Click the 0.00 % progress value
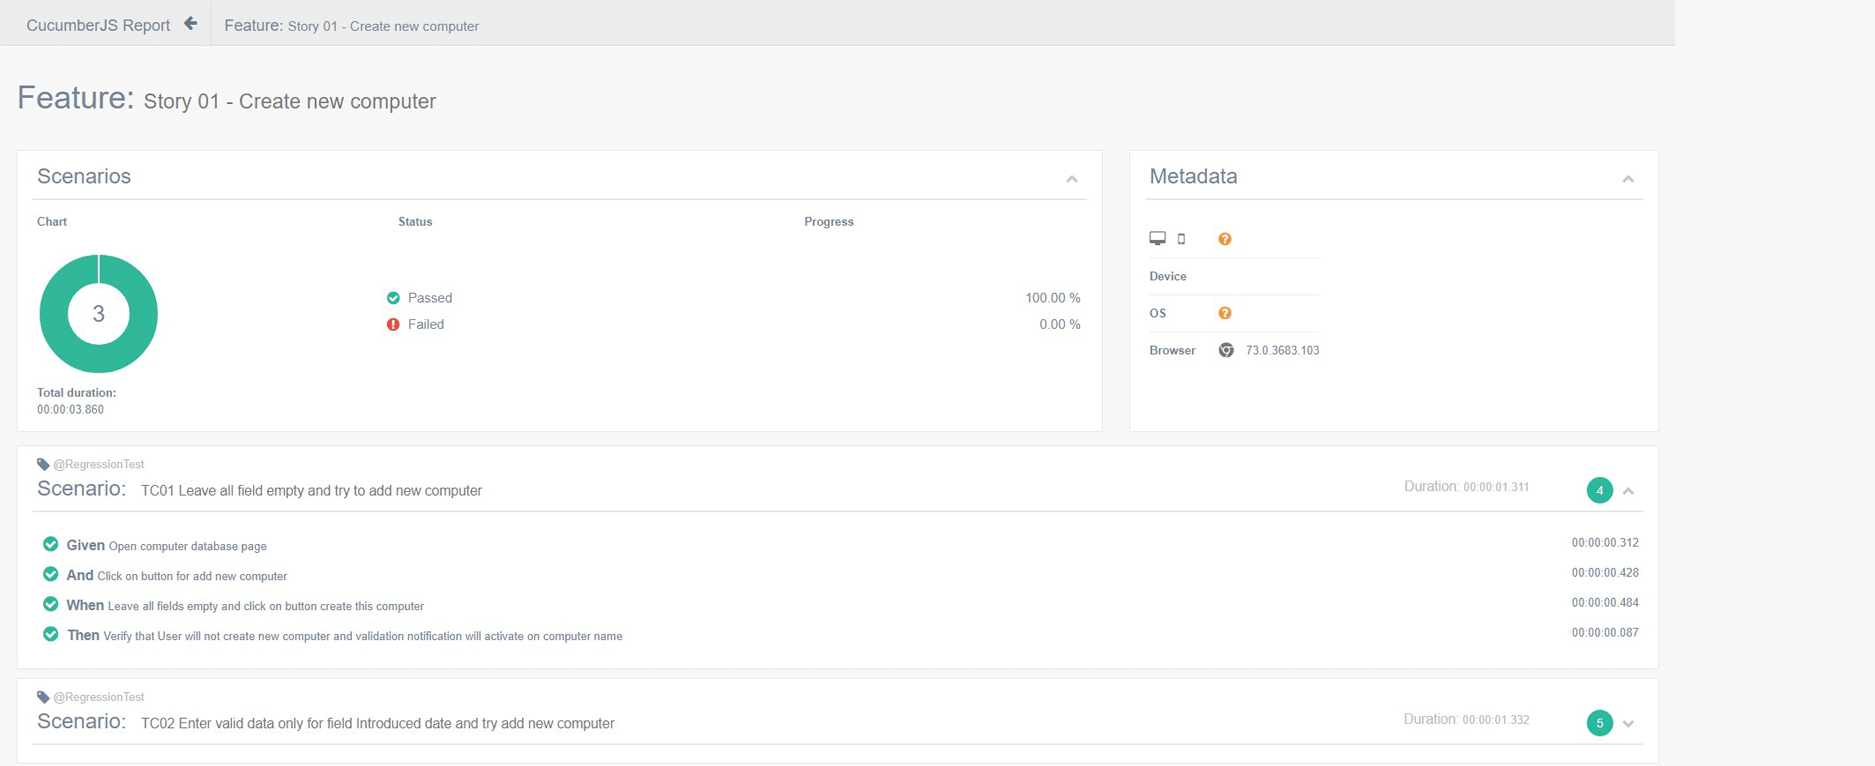The image size is (1875, 766). click(x=1059, y=324)
